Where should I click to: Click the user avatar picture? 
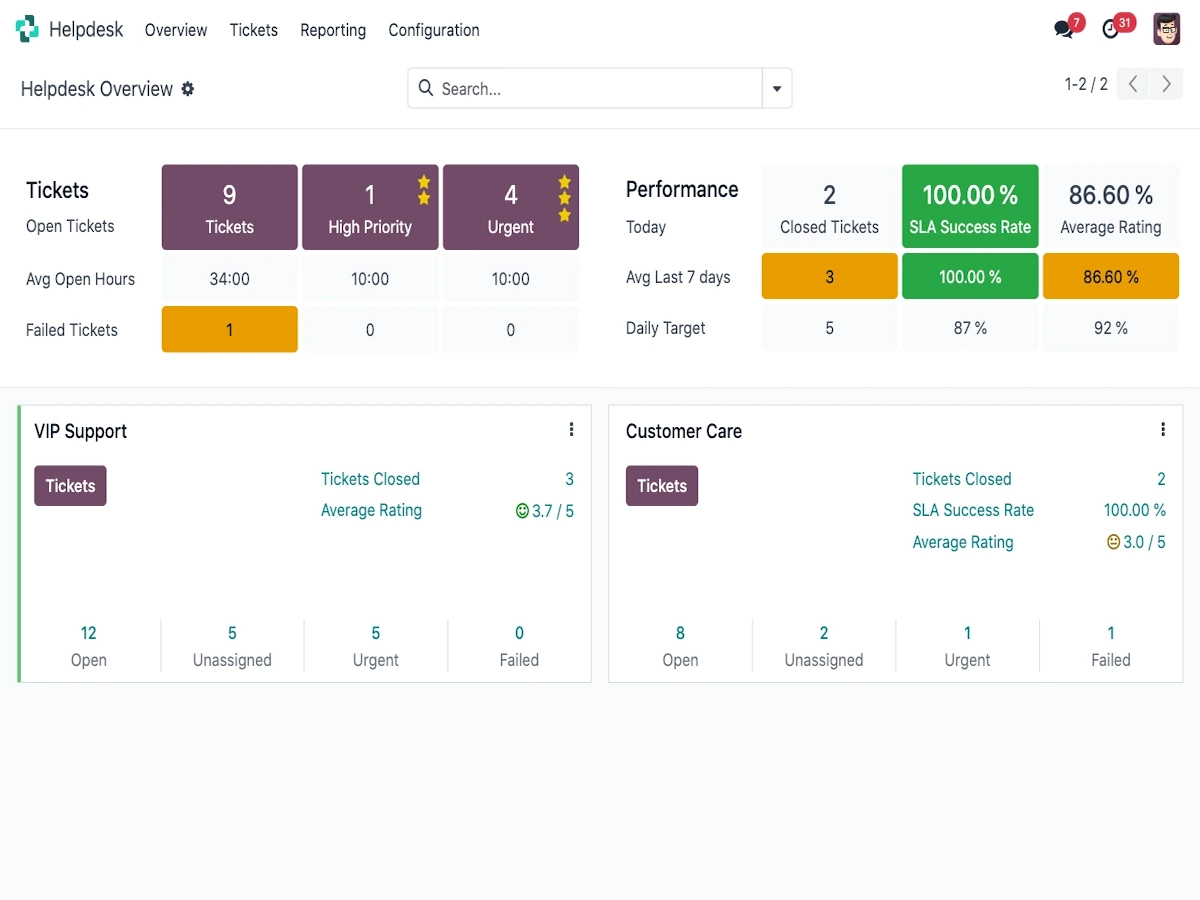click(x=1166, y=29)
